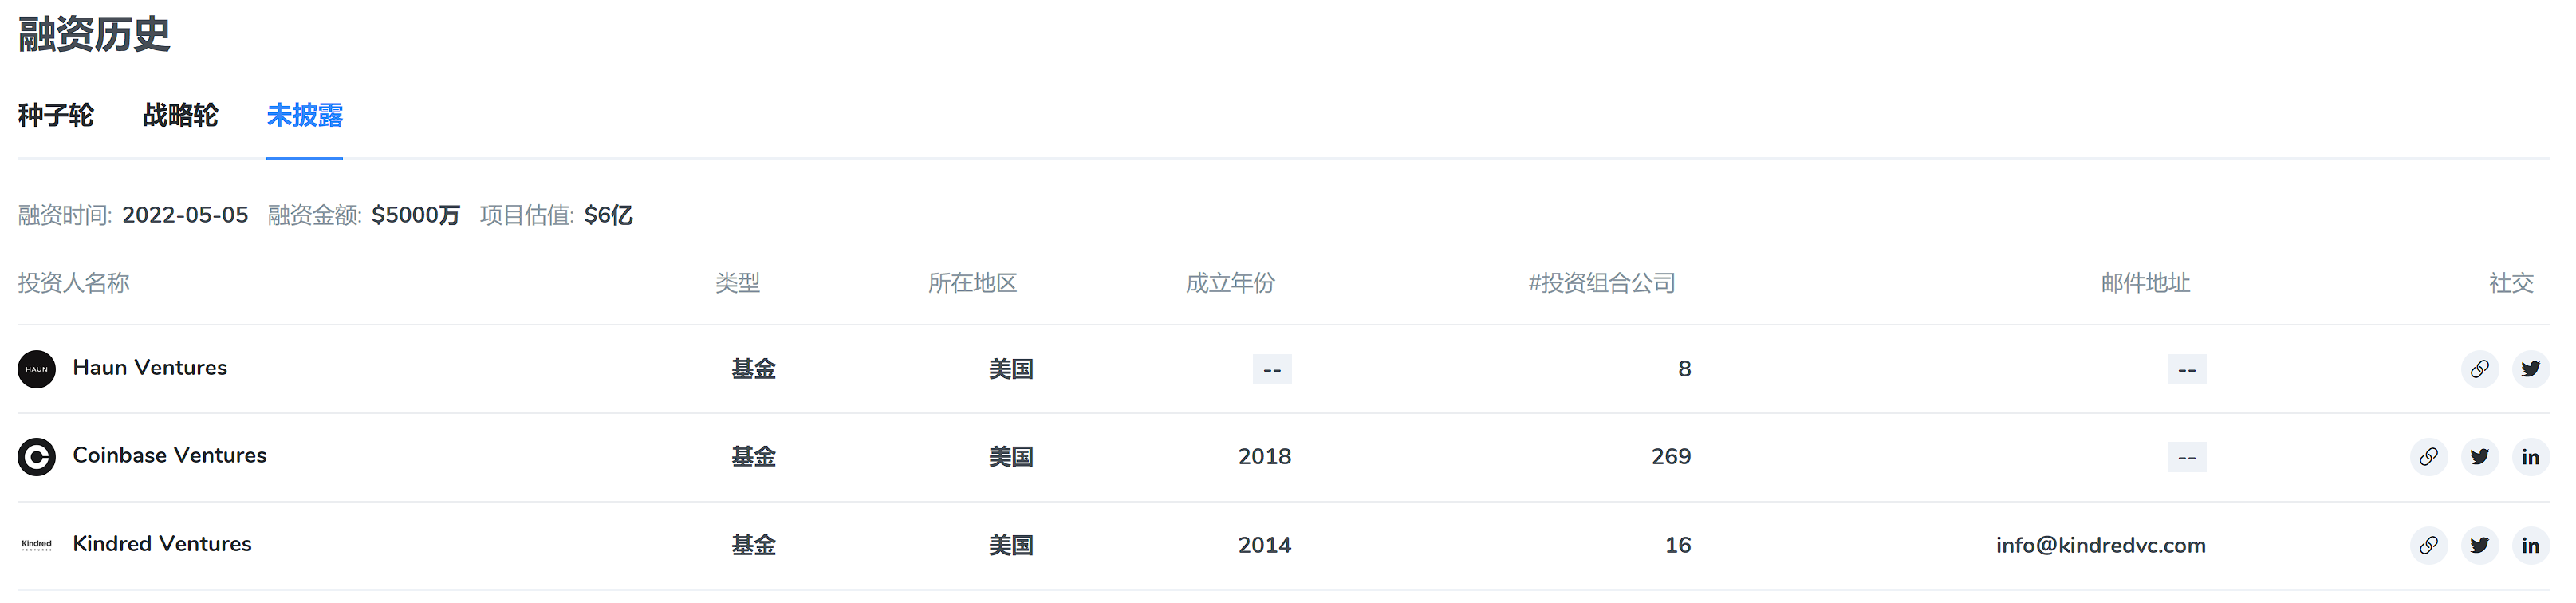Open Coinbase Ventures Twitter icon
The width and height of the screenshot is (2576, 603).
pyautogui.click(x=2479, y=457)
